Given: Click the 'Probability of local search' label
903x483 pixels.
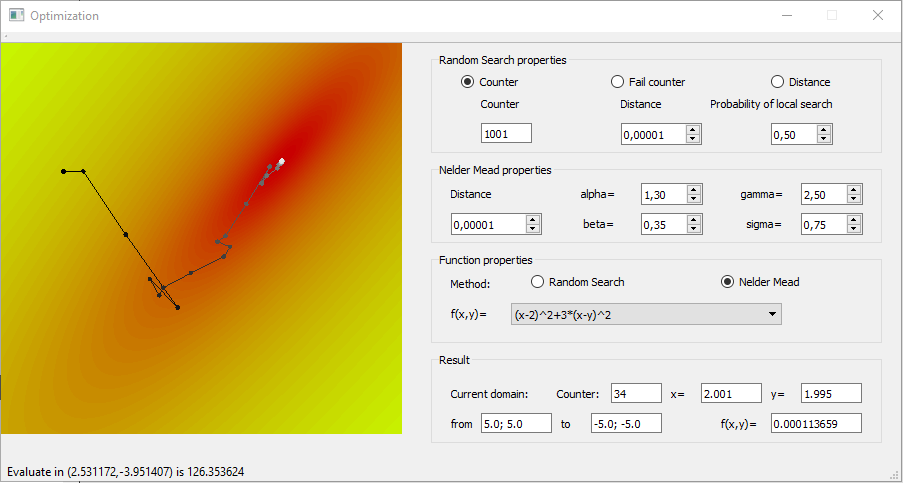Looking at the screenshot, I should pyautogui.click(x=771, y=104).
